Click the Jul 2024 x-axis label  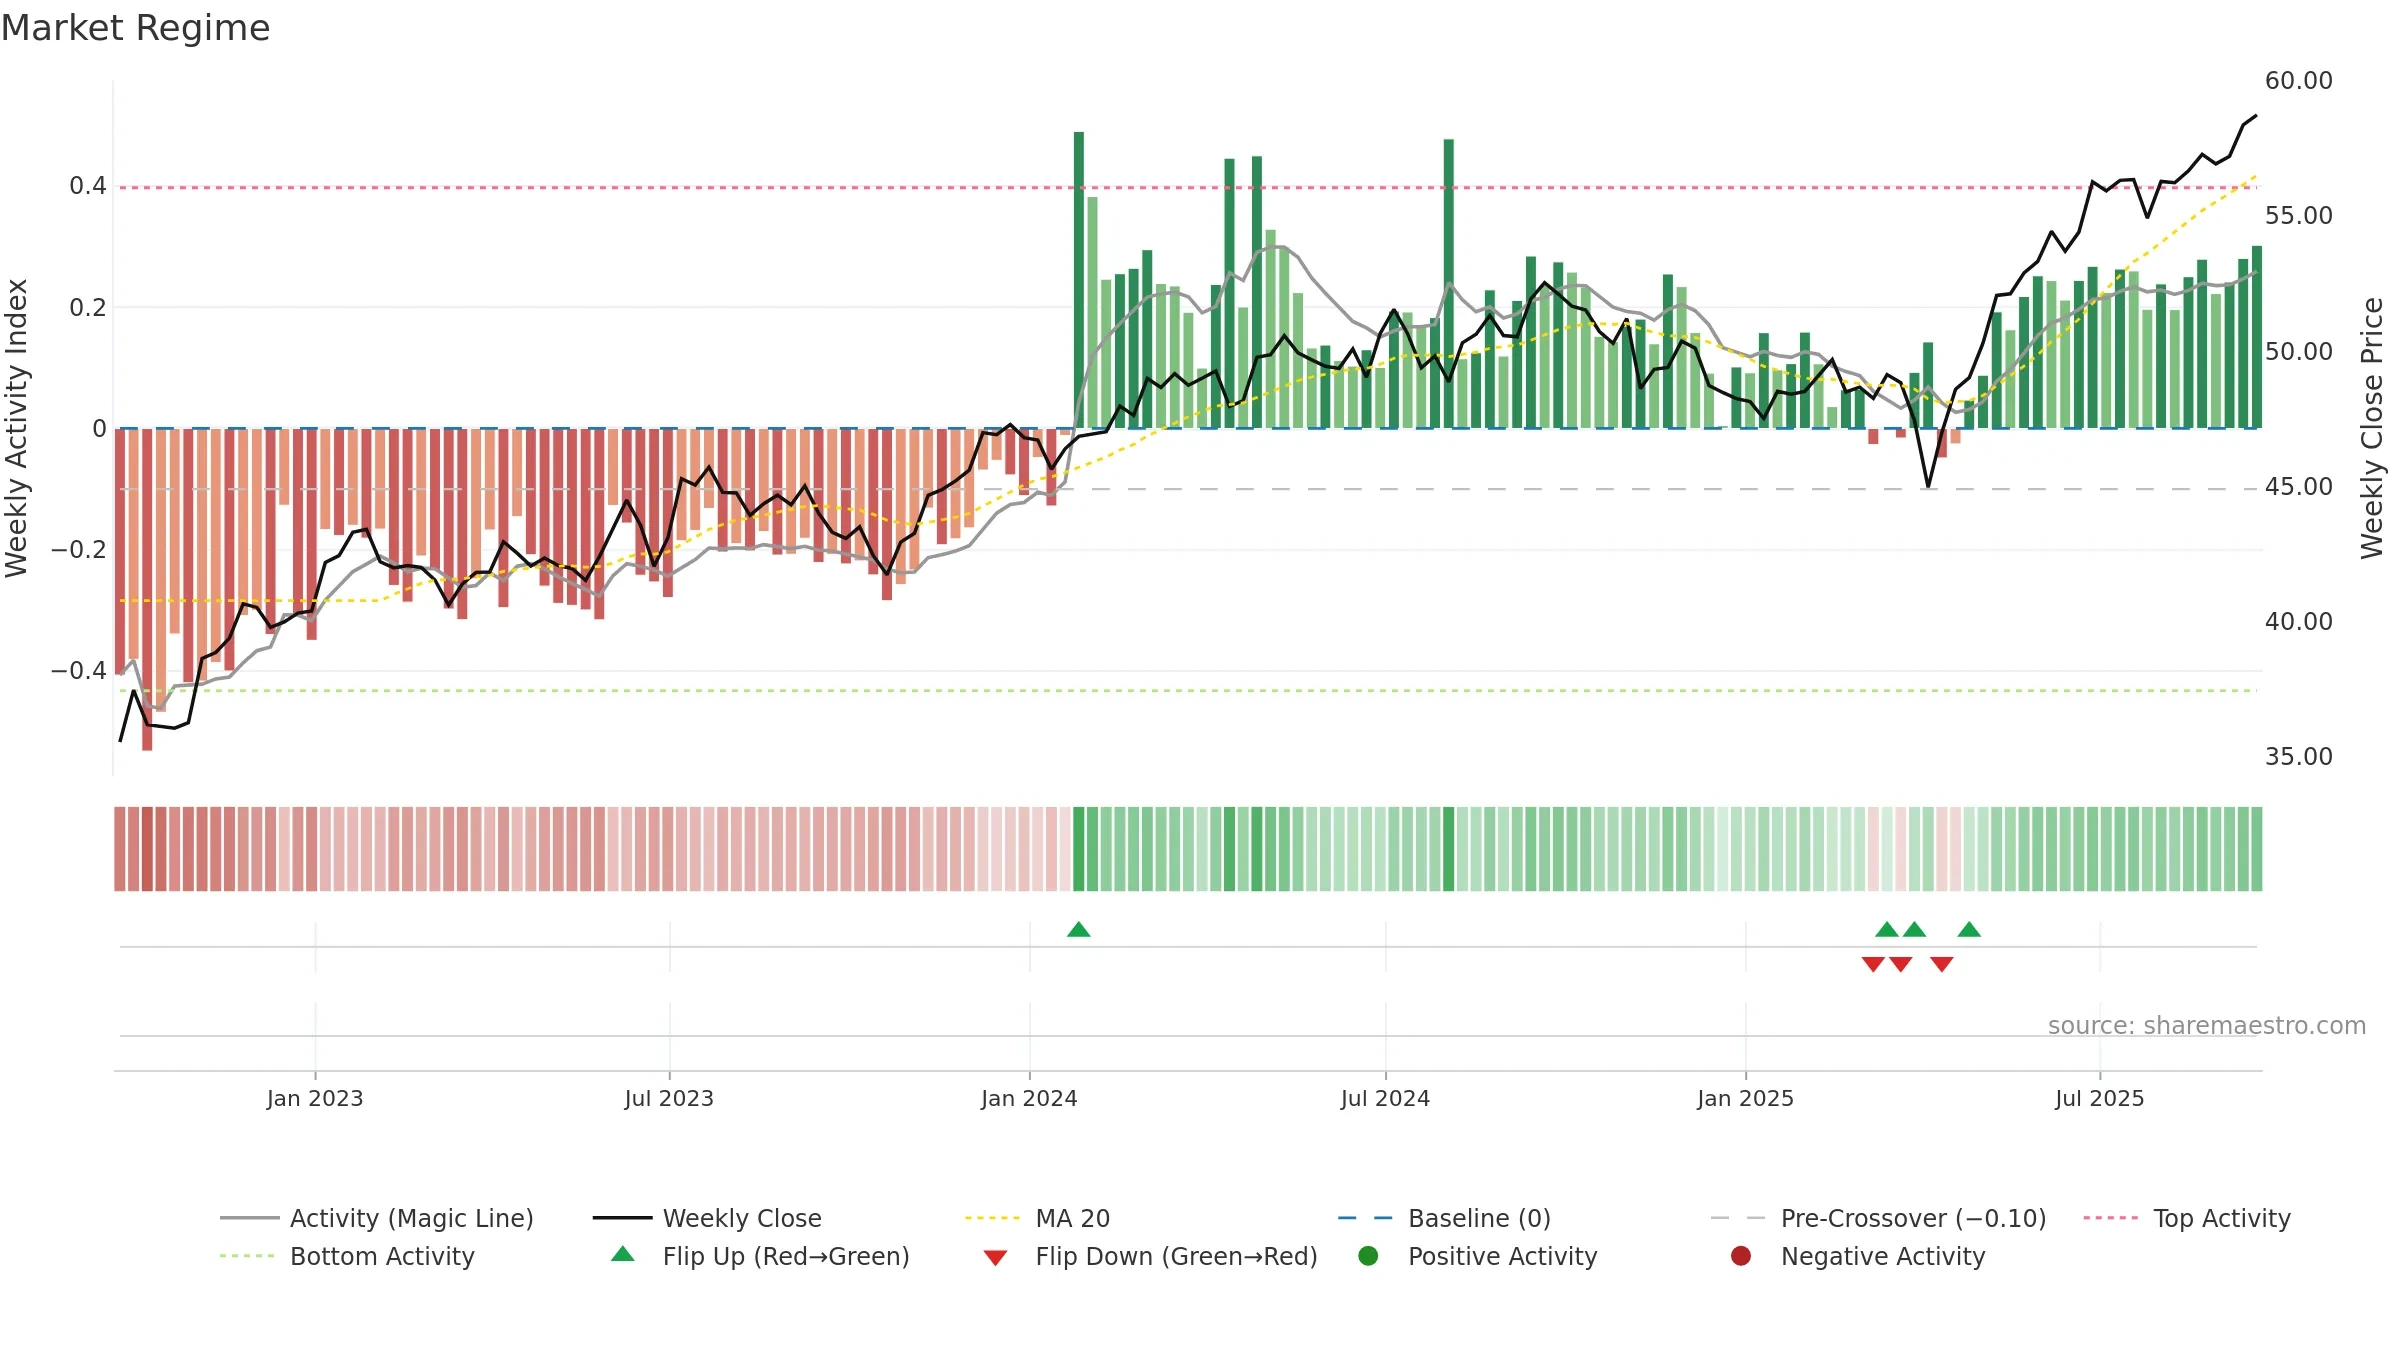[1385, 1099]
